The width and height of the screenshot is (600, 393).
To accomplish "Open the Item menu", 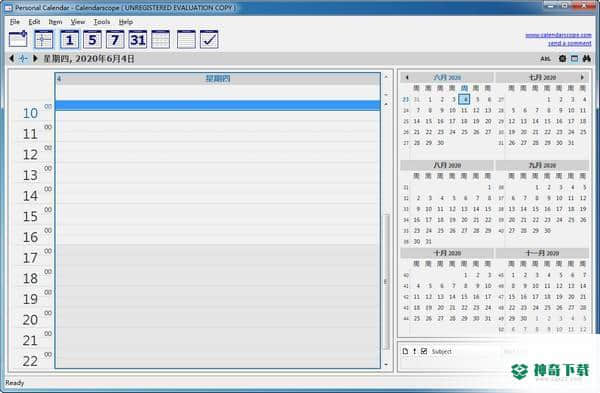I will click(55, 22).
